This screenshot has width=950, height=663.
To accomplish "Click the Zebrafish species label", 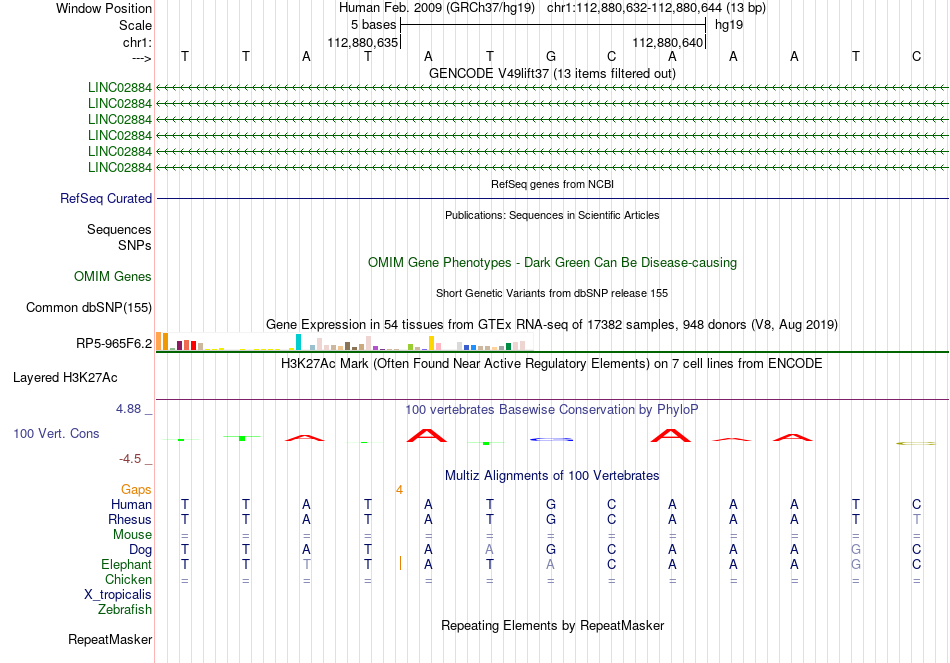I will 125,610.
